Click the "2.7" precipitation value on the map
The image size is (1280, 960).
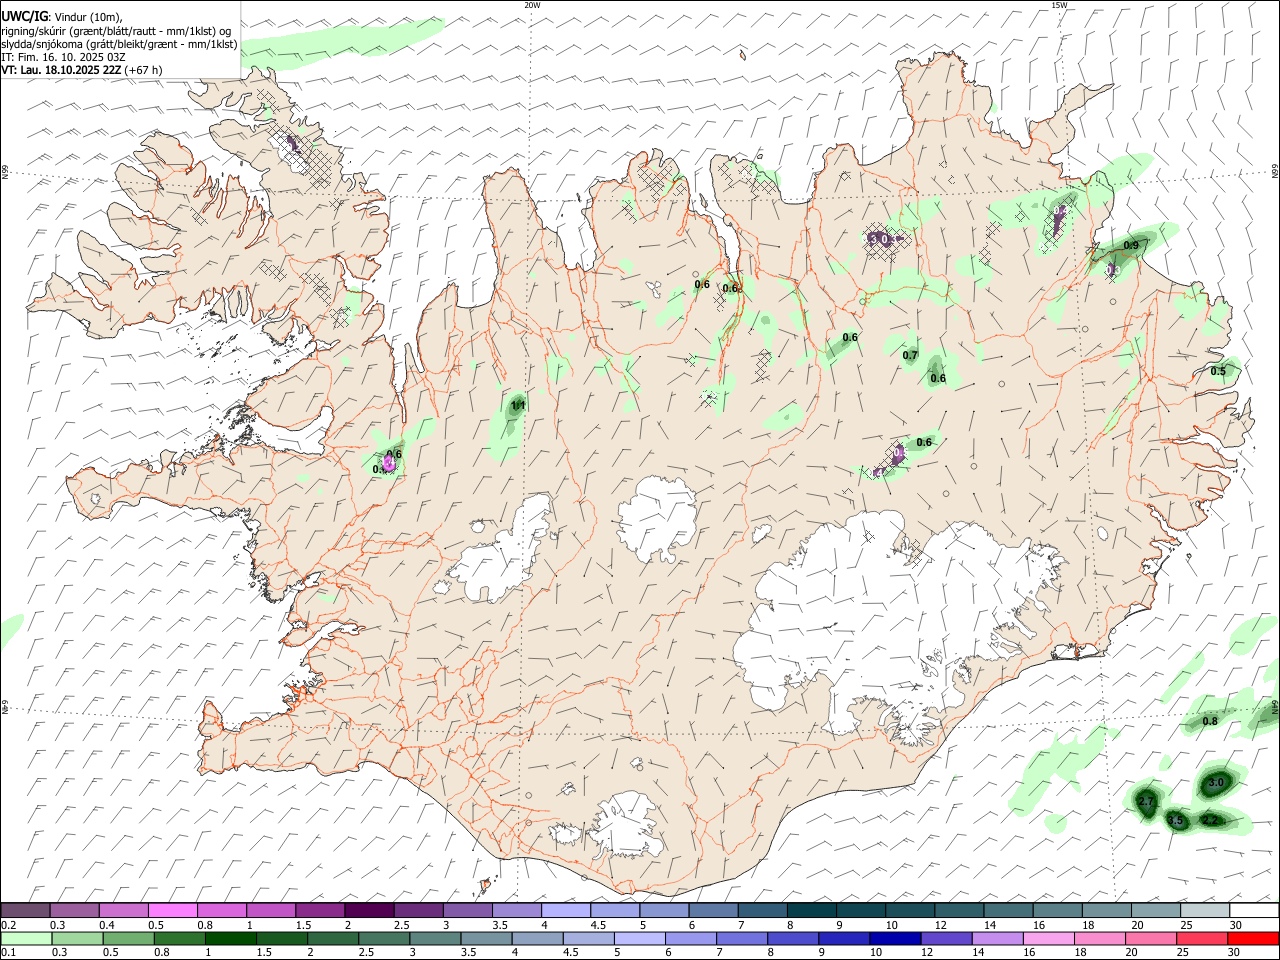[x=1147, y=802]
